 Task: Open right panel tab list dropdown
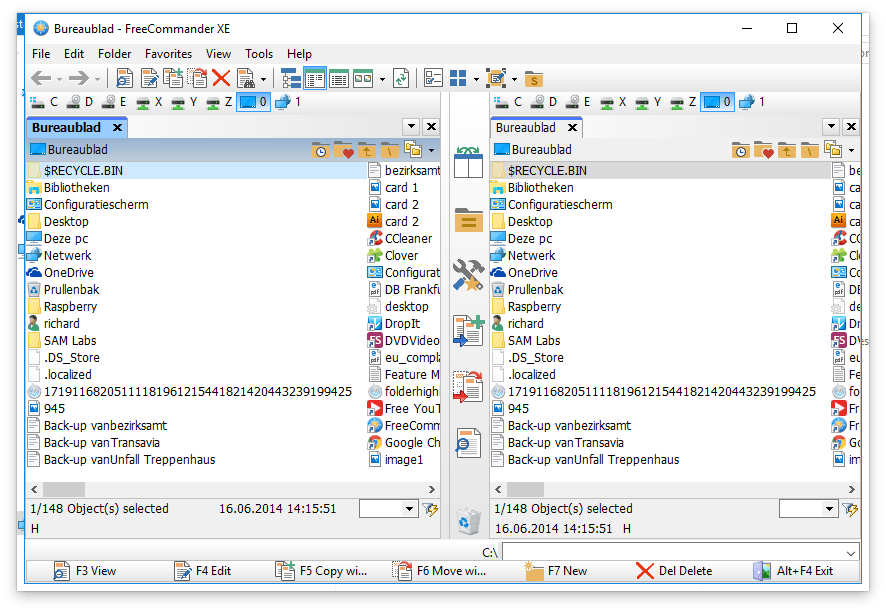[x=831, y=127]
